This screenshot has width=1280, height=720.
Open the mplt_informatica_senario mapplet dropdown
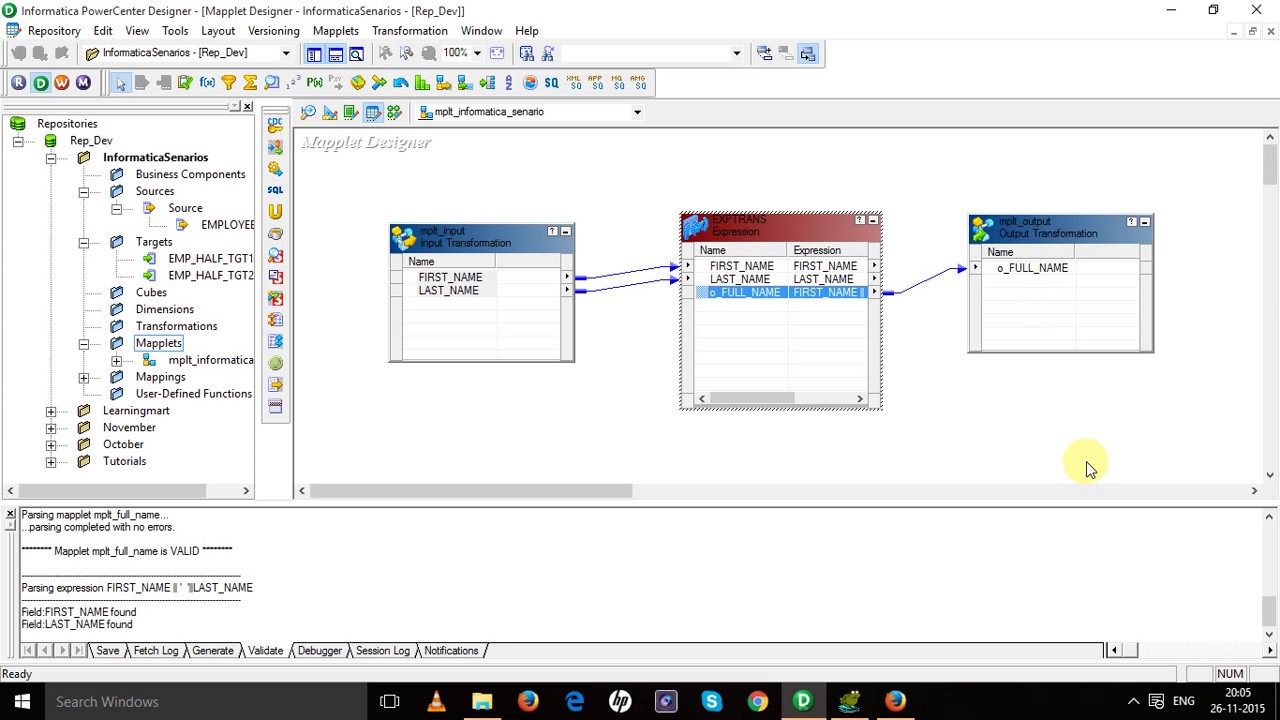point(637,112)
